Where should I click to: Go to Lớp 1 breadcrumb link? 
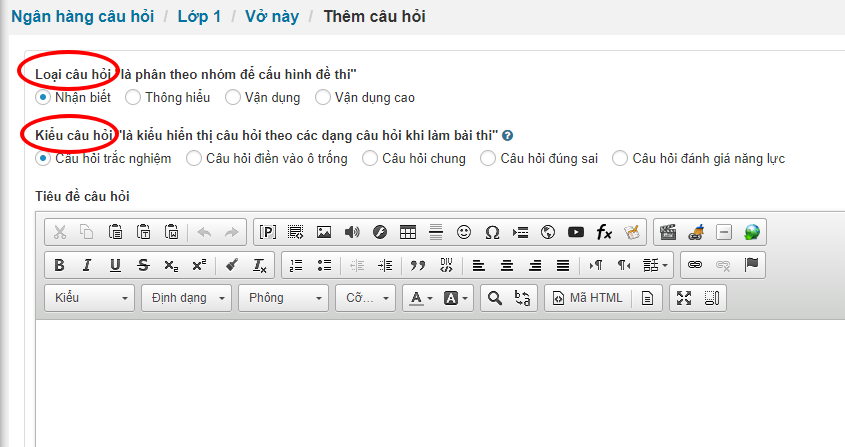pos(199,16)
